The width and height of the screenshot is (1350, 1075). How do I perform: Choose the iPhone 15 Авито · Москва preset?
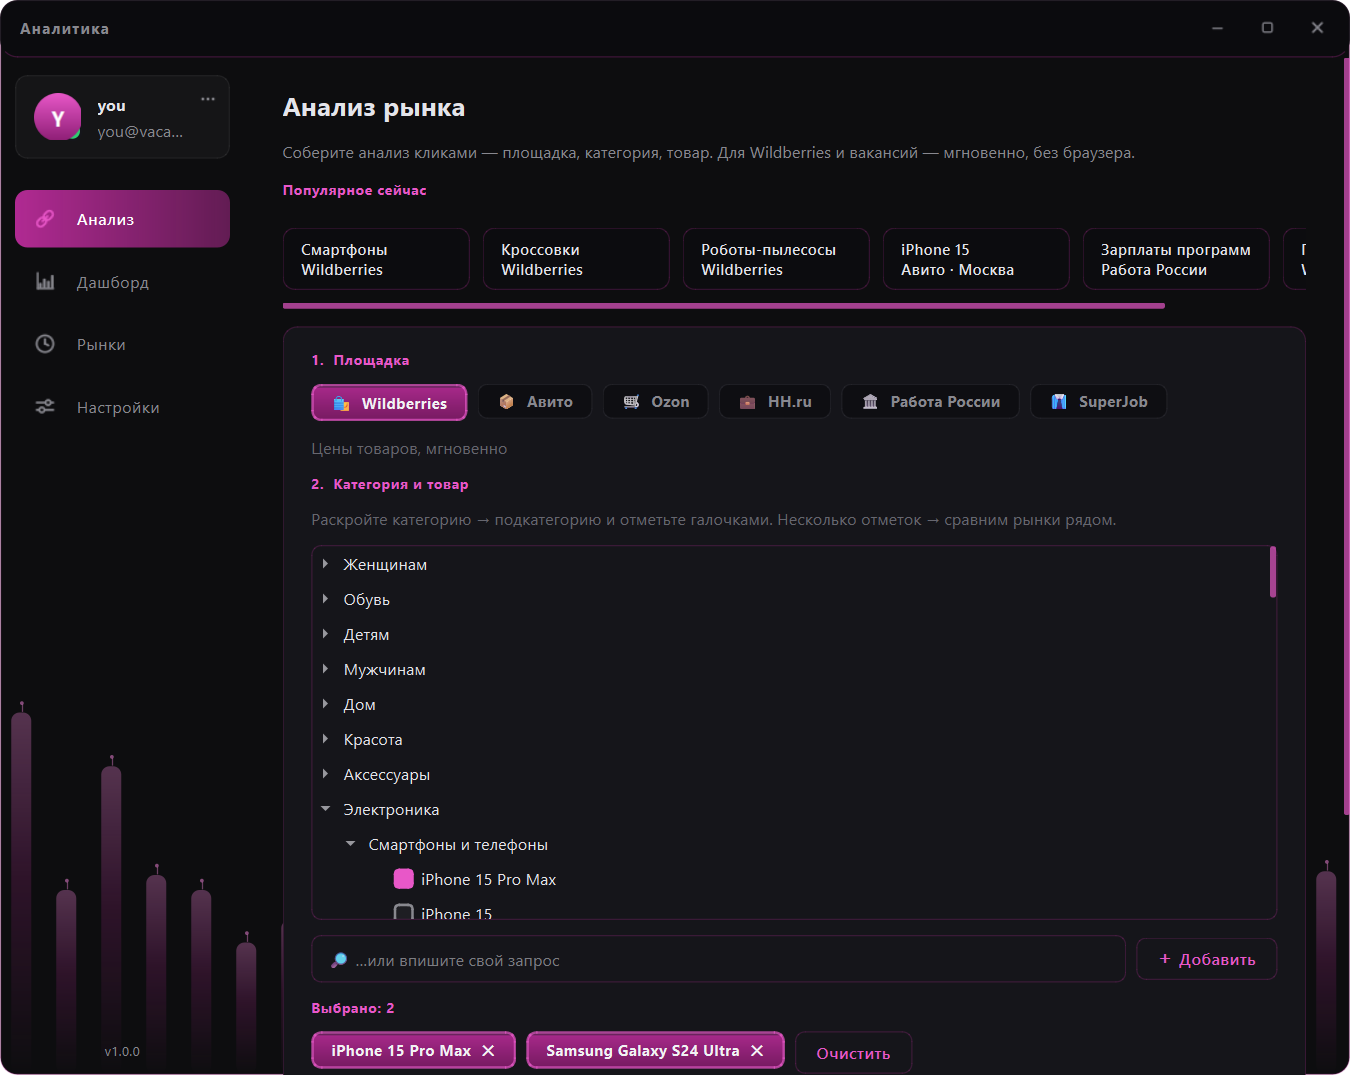click(976, 259)
